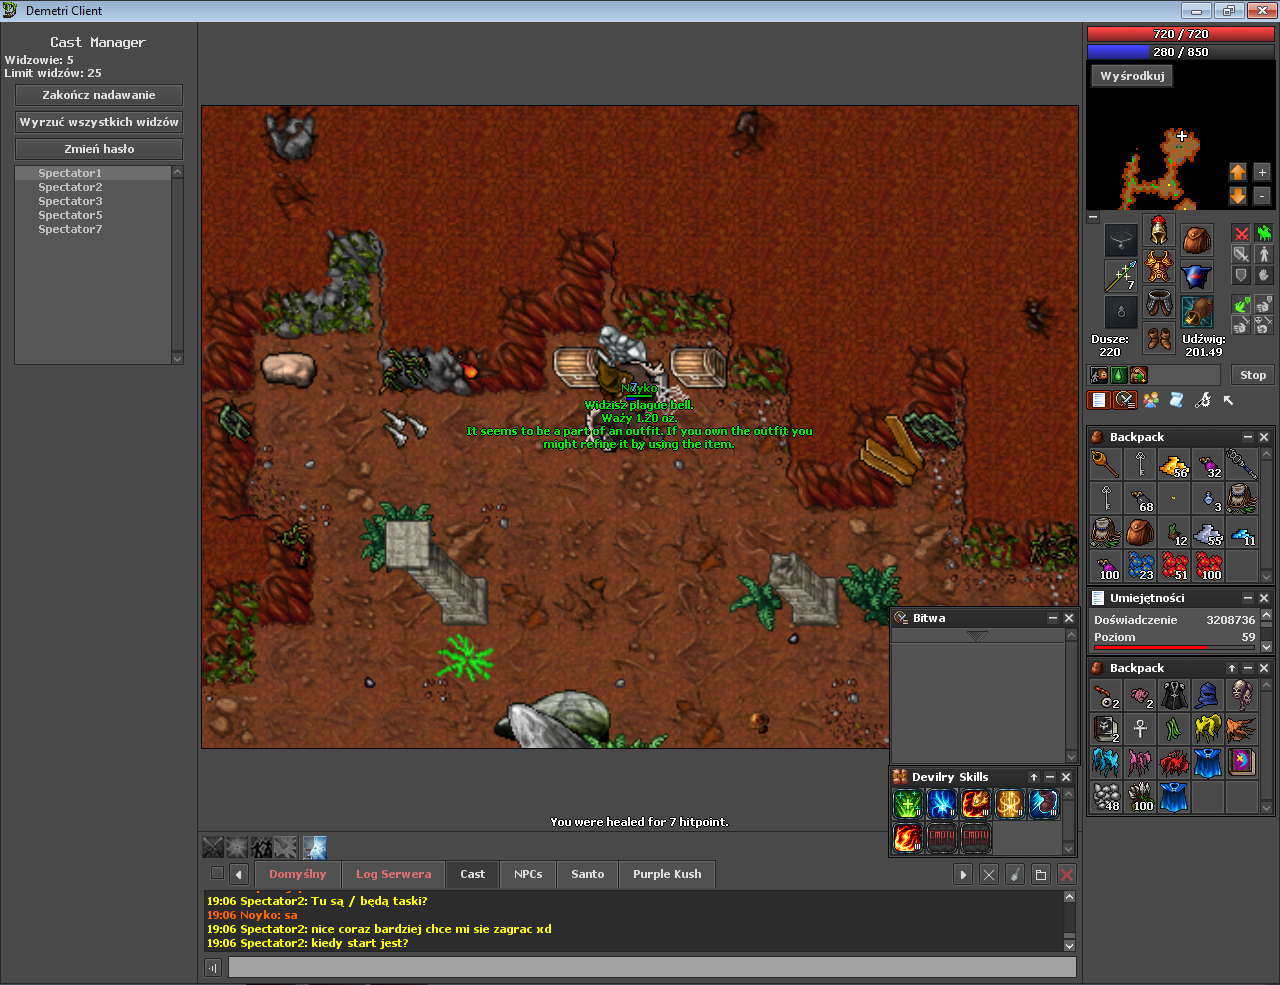Open the Santo chat tab
1280x985 pixels.
(587, 874)
